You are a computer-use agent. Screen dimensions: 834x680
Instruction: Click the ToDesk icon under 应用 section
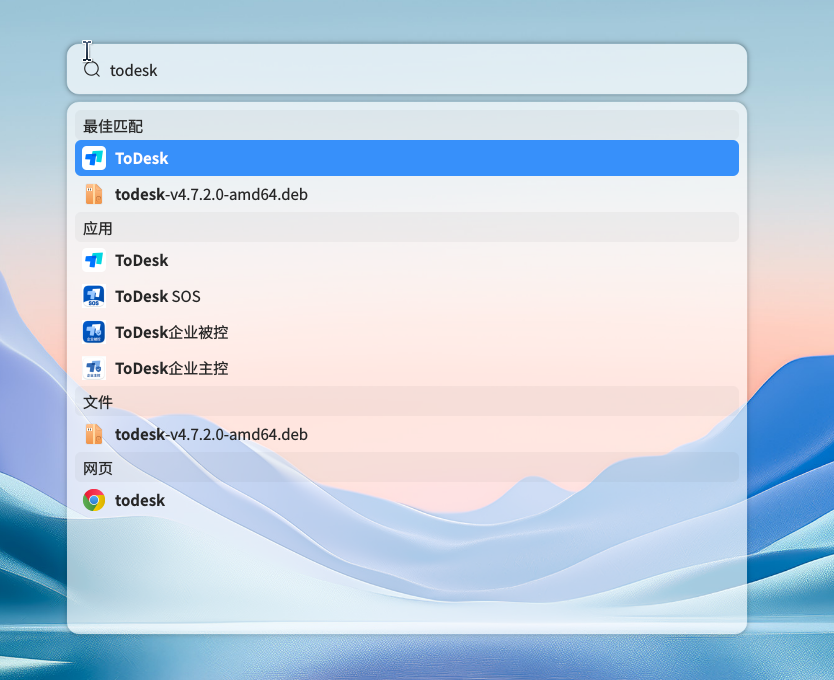(x=94, y=260)
